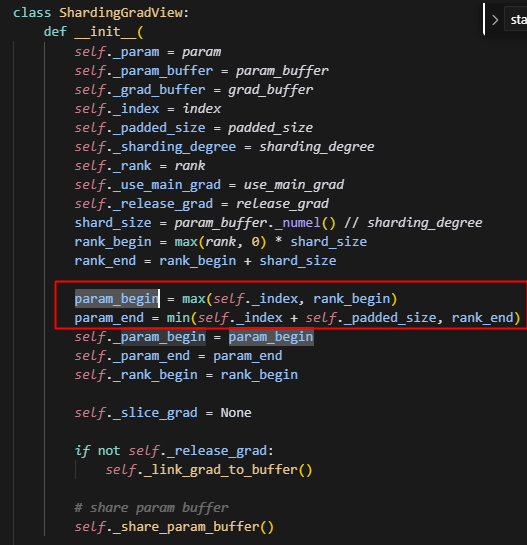
Task: Click 'if not self._release_grad:' condition
Action: (x=175, y=451)
